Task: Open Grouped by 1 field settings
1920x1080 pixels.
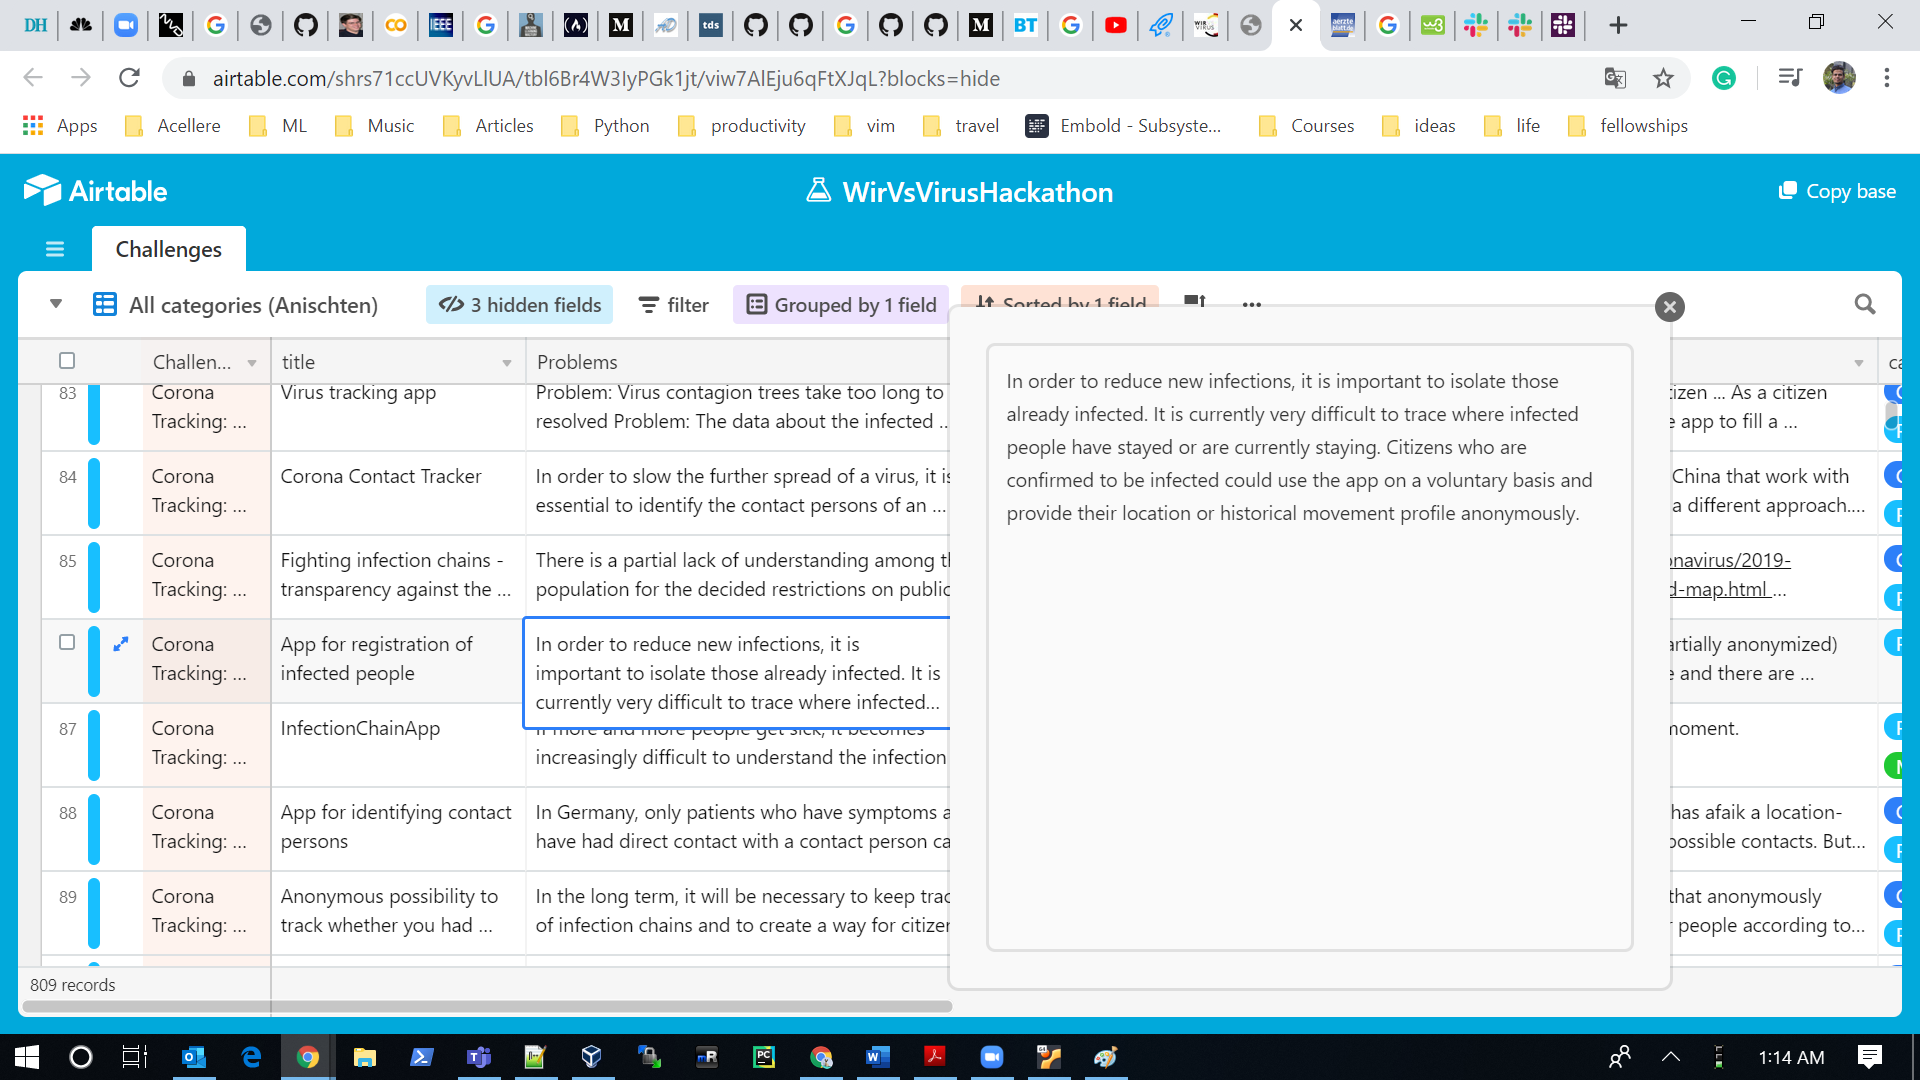Action: coord(842,305)
